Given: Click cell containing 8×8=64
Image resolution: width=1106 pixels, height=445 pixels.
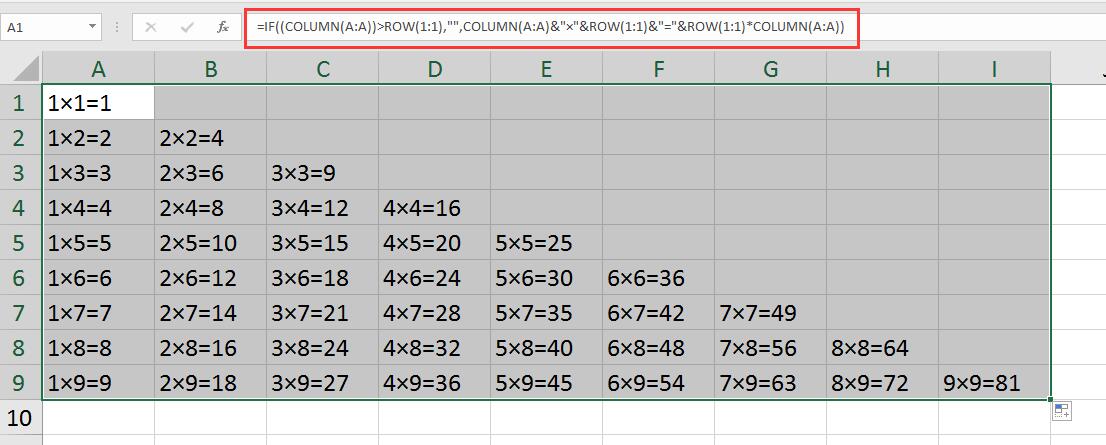Looking at the screenshot, I should [883, 348].
